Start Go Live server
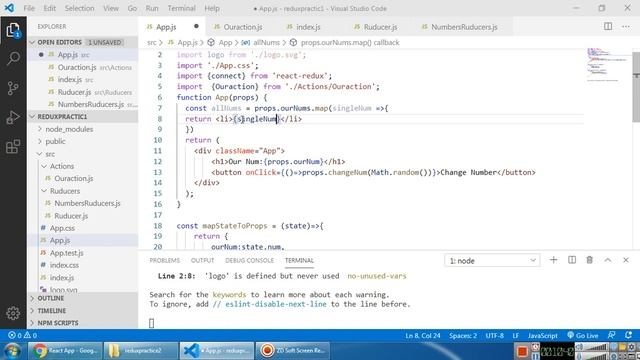640x360 pixels. [x=583, y=335]
